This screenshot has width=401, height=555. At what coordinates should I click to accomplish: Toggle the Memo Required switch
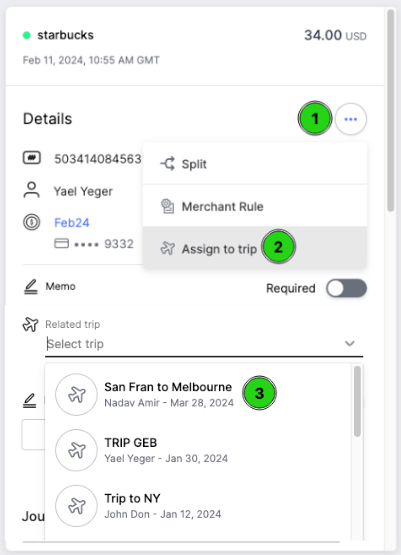[x=346, y=288]
